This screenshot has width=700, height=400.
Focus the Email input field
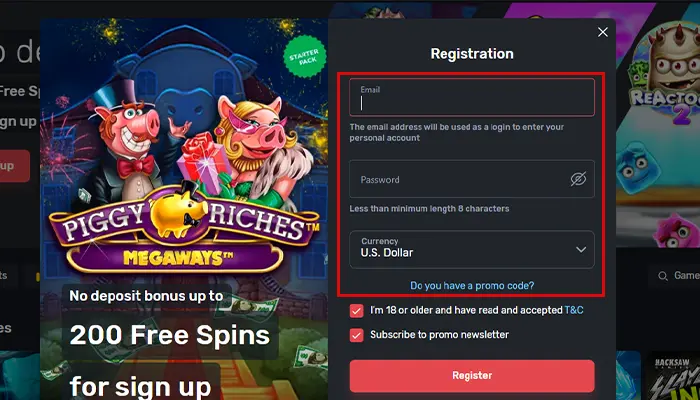click(471, 97)
